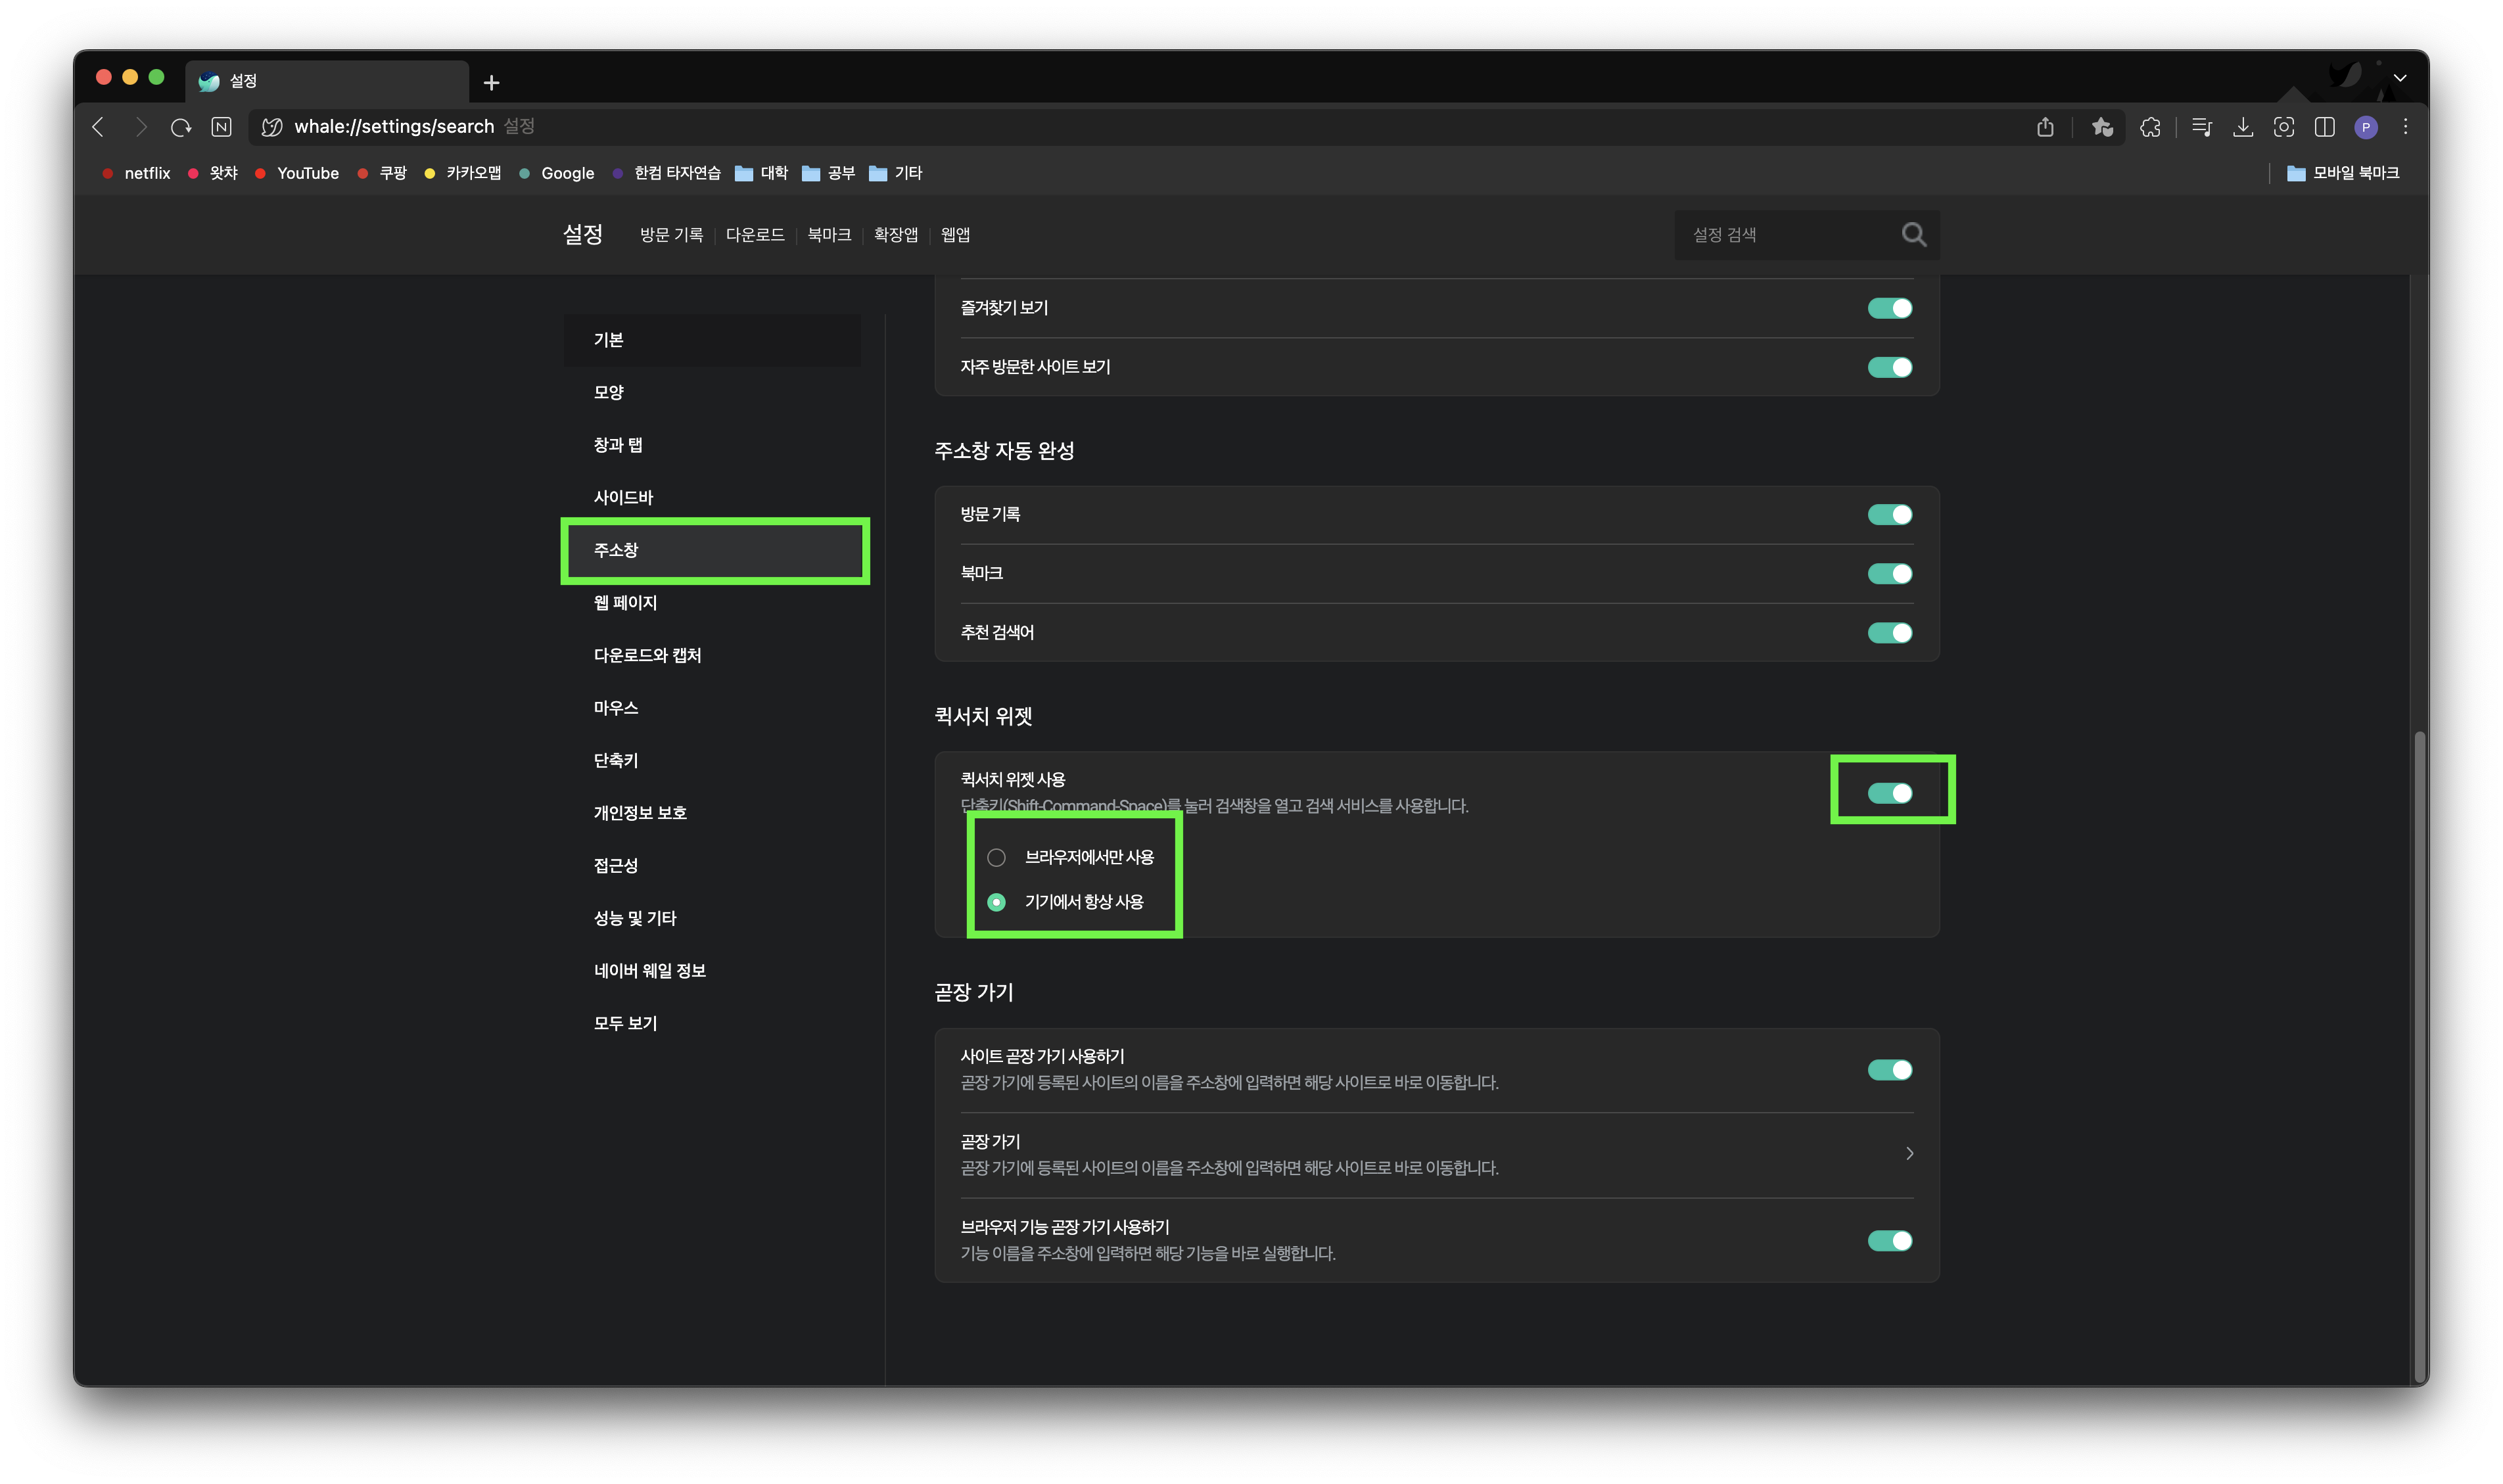
Task: Toggle 자주 방문한 사이트 보기 switch
Action: coord(1889,367)
